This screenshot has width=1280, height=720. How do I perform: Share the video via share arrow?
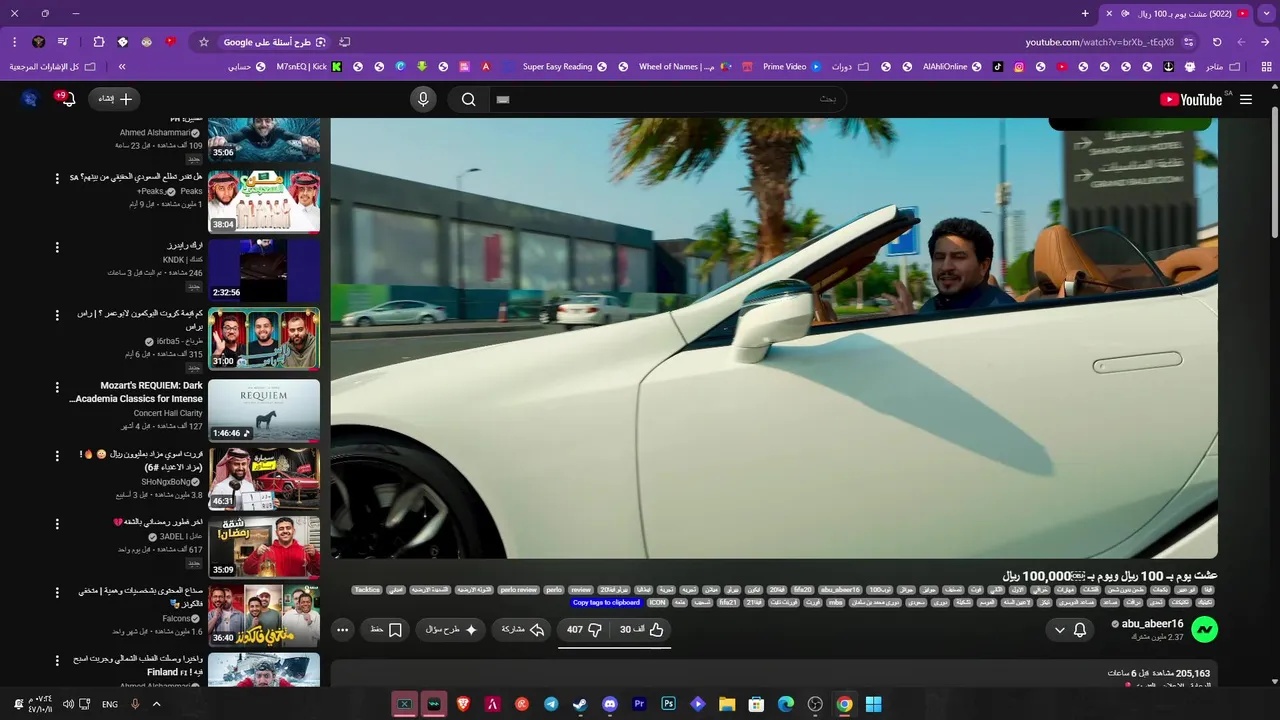point(523,630)
